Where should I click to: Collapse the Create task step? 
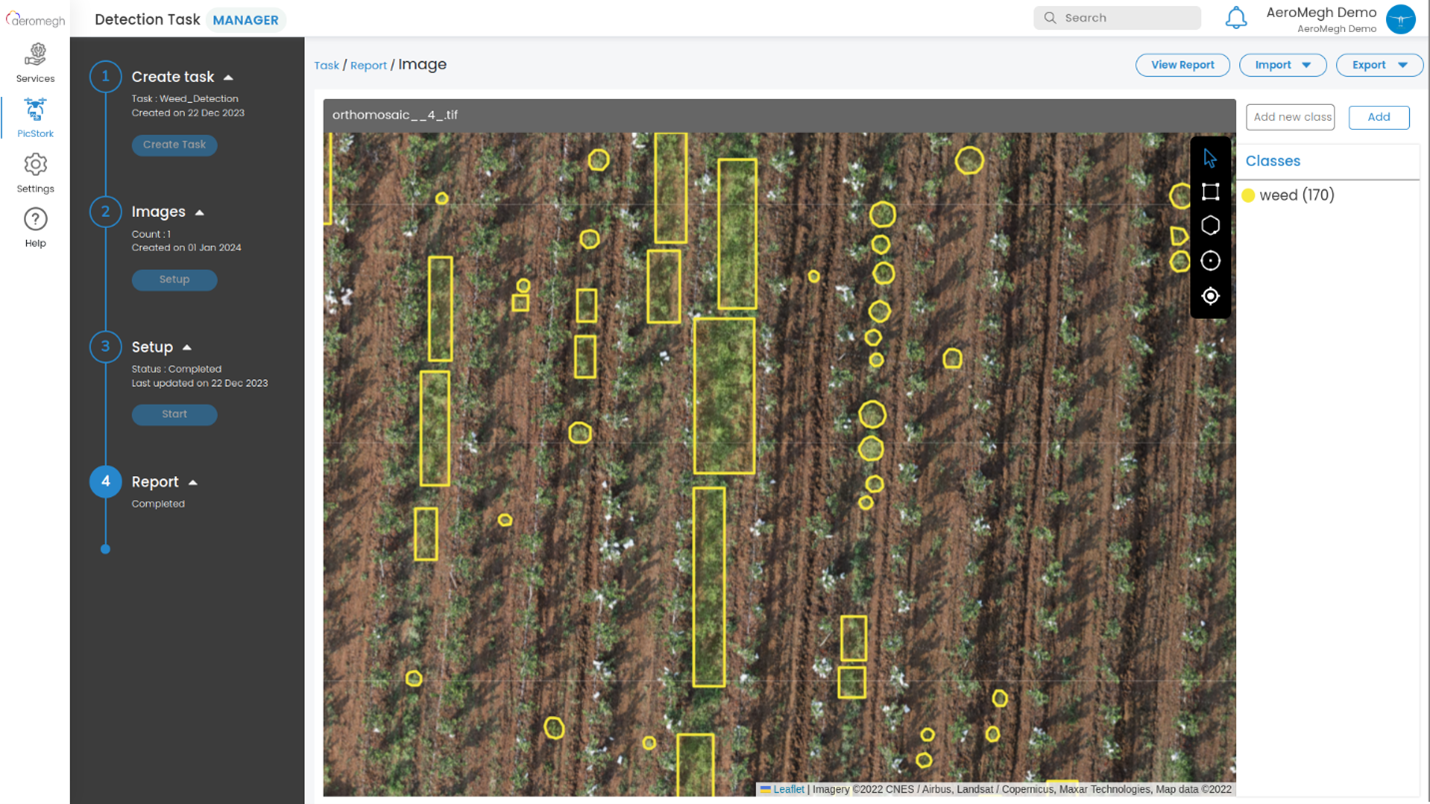coord(228,78)
